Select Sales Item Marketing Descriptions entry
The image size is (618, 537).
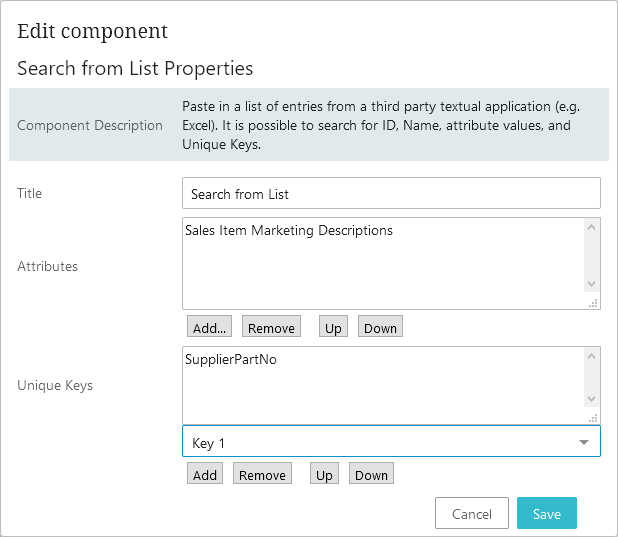pos(289,231)
